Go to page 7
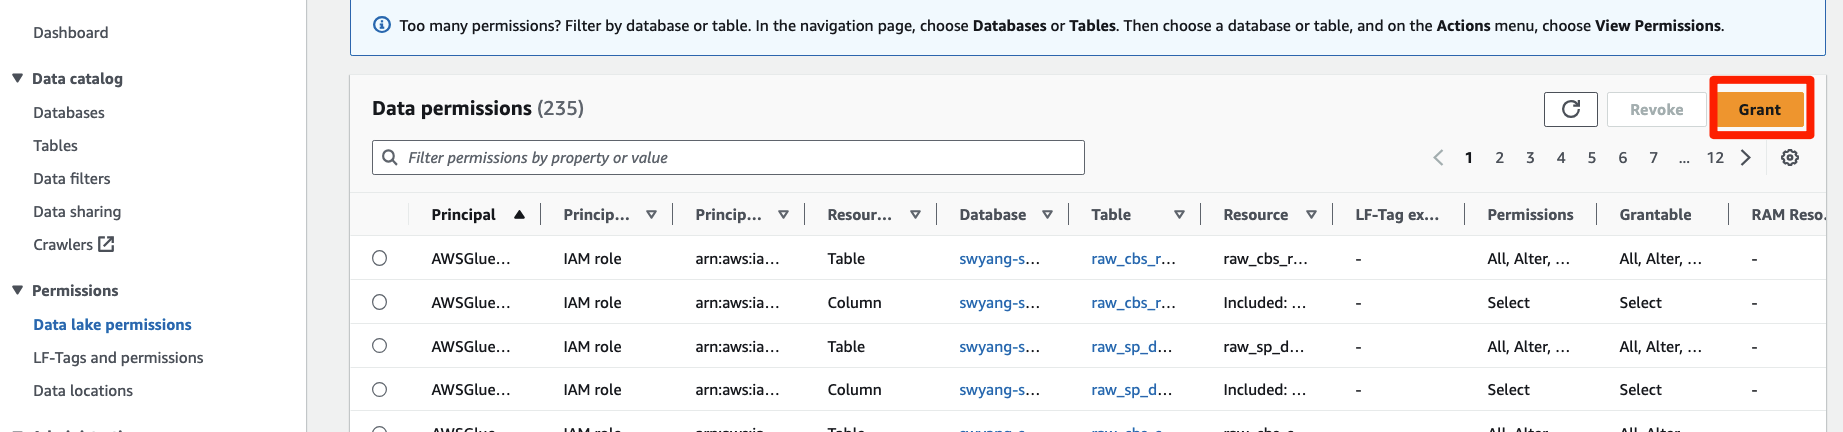This screenshot has width=1843, height=432. (1654, 158)
